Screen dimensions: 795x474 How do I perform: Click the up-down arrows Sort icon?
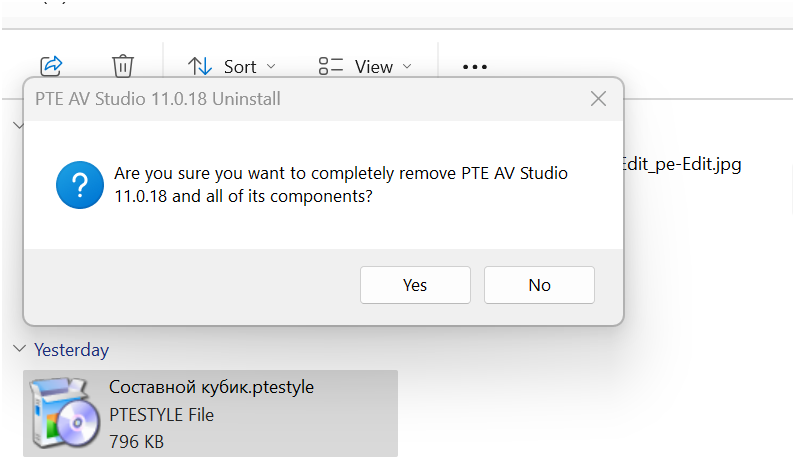click(200, 66)
